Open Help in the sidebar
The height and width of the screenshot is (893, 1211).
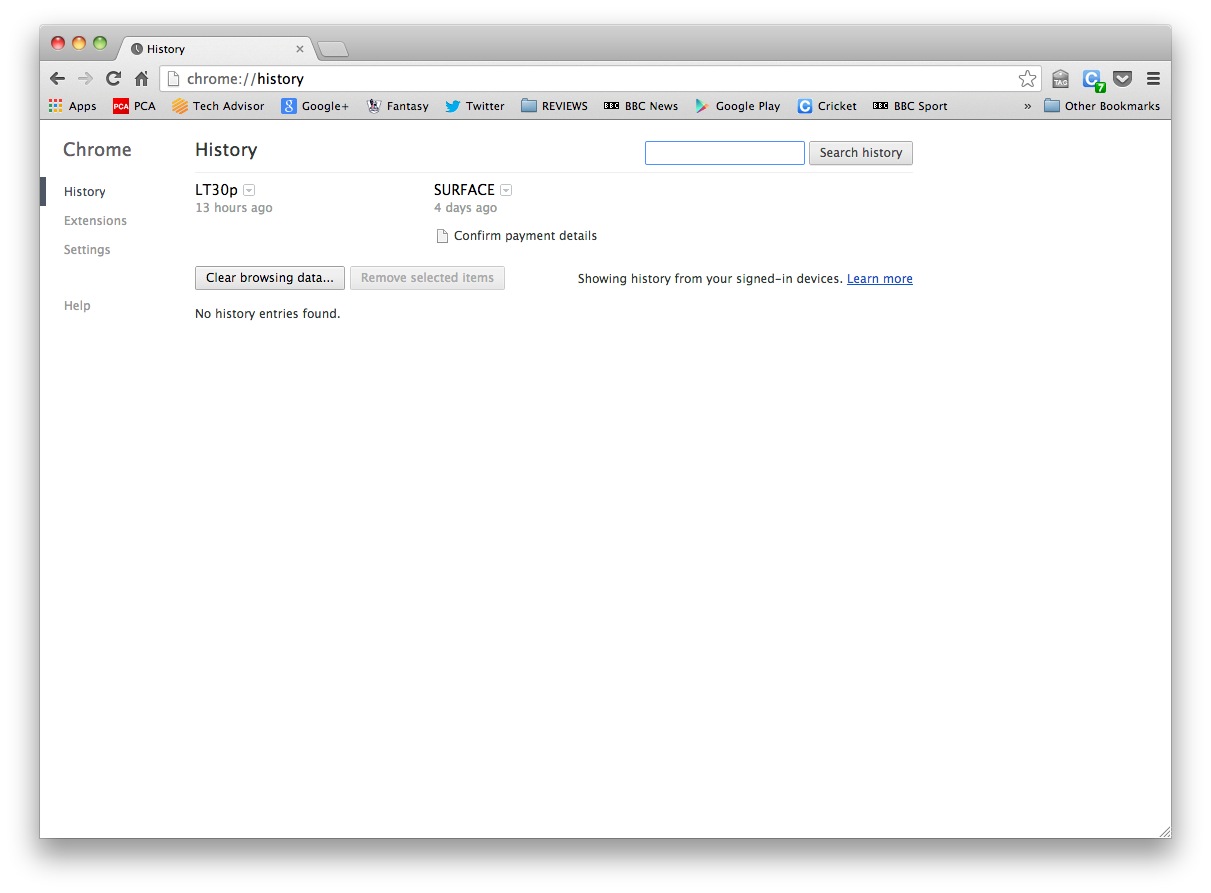77,306
